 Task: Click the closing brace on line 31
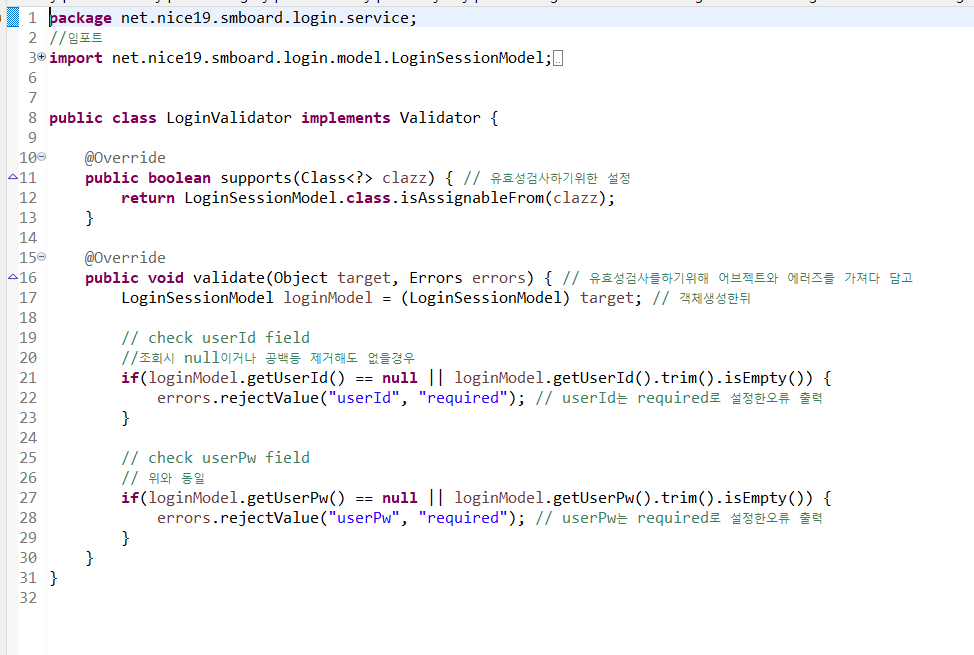53,578
